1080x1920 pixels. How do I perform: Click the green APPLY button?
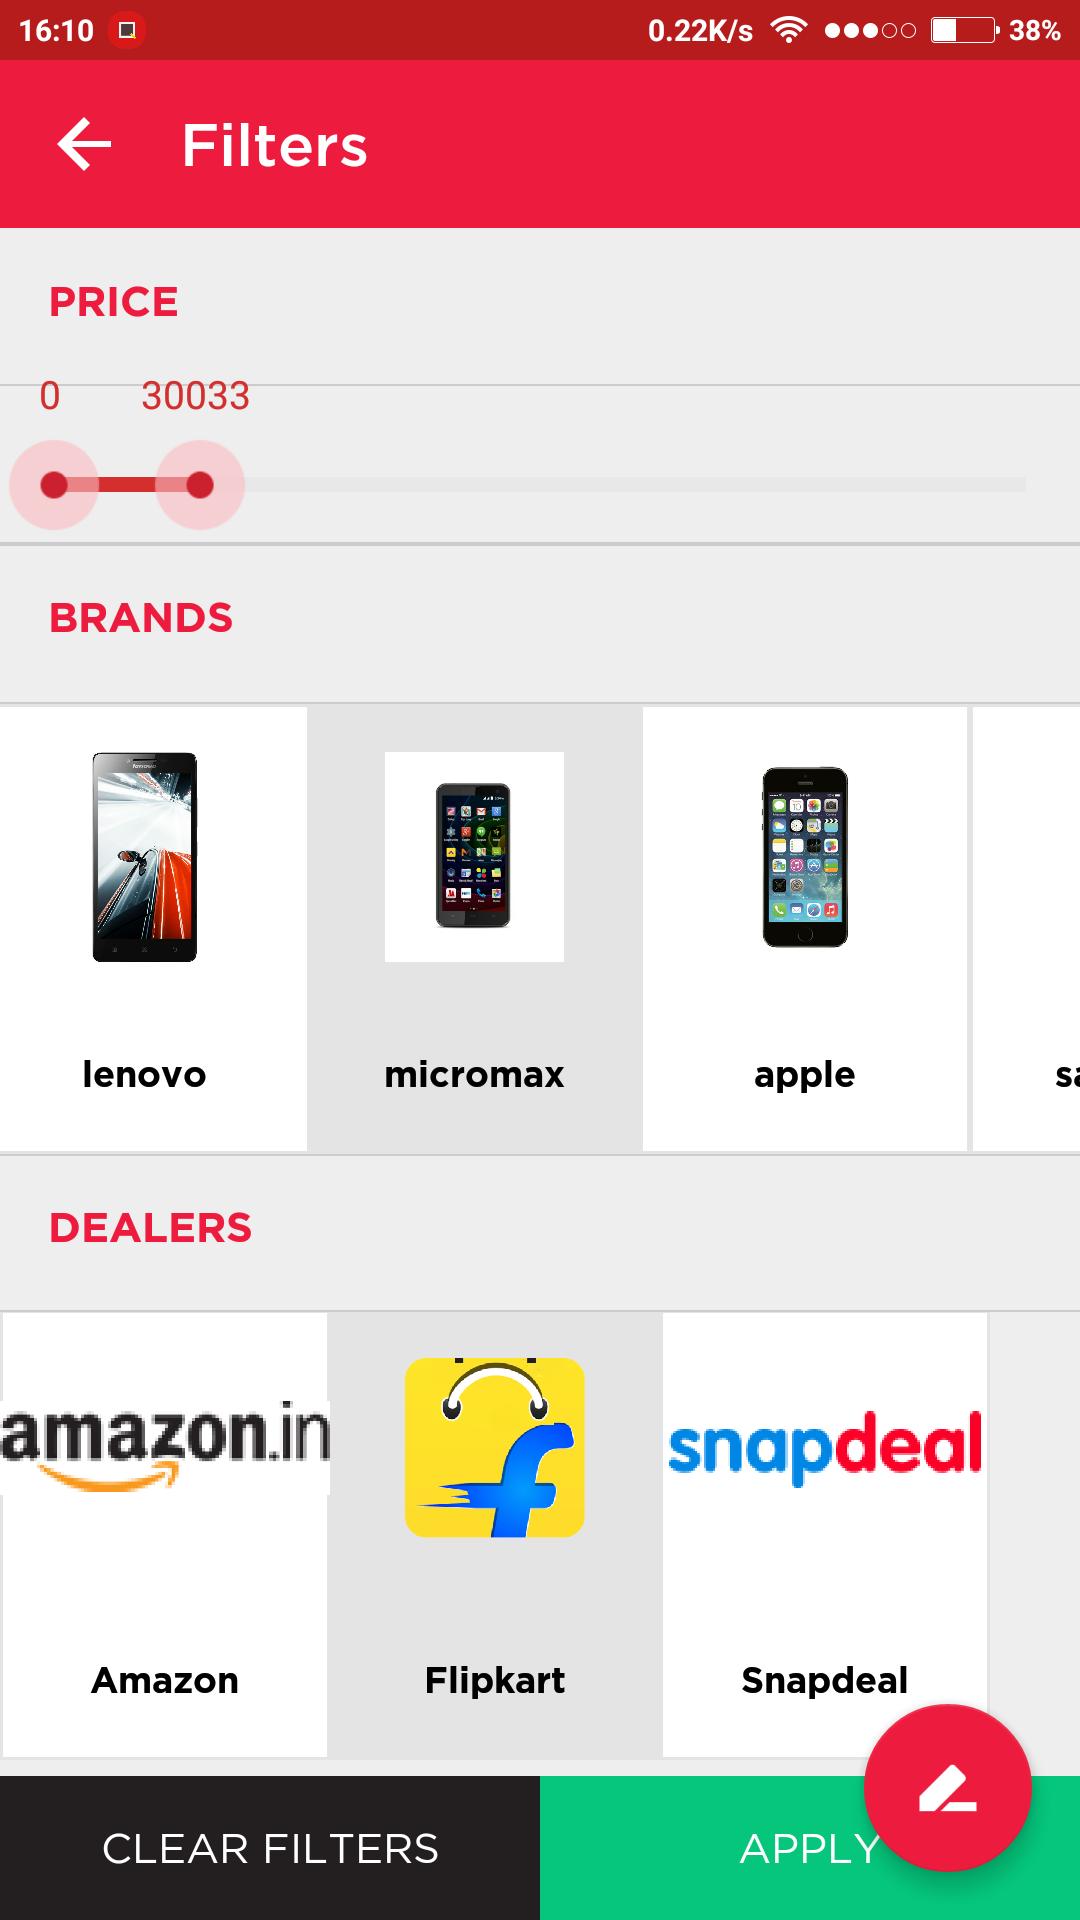coord(810,1848)
